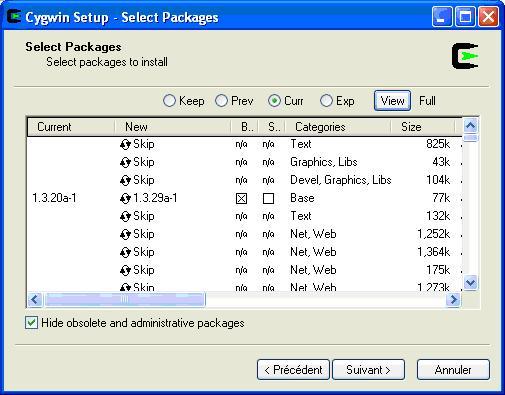
Task: Click the 77k size value
Action: coord(441,198)
